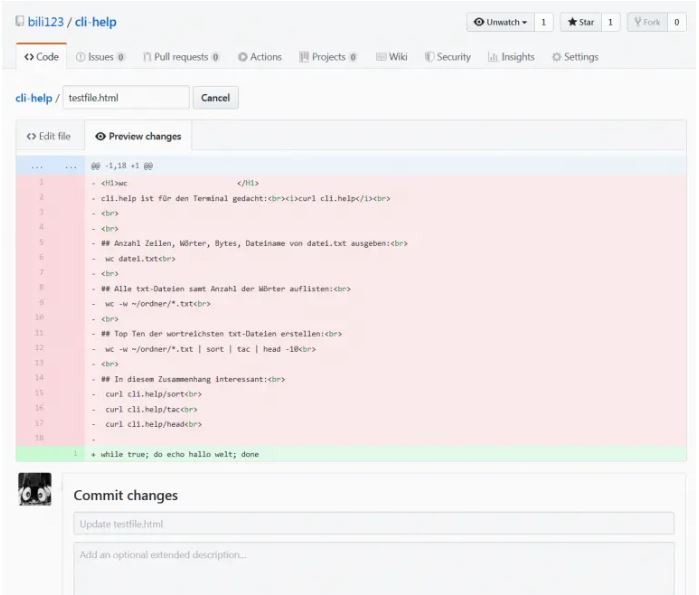
Task: Click the Security shield icon
Action: [429, 57]
